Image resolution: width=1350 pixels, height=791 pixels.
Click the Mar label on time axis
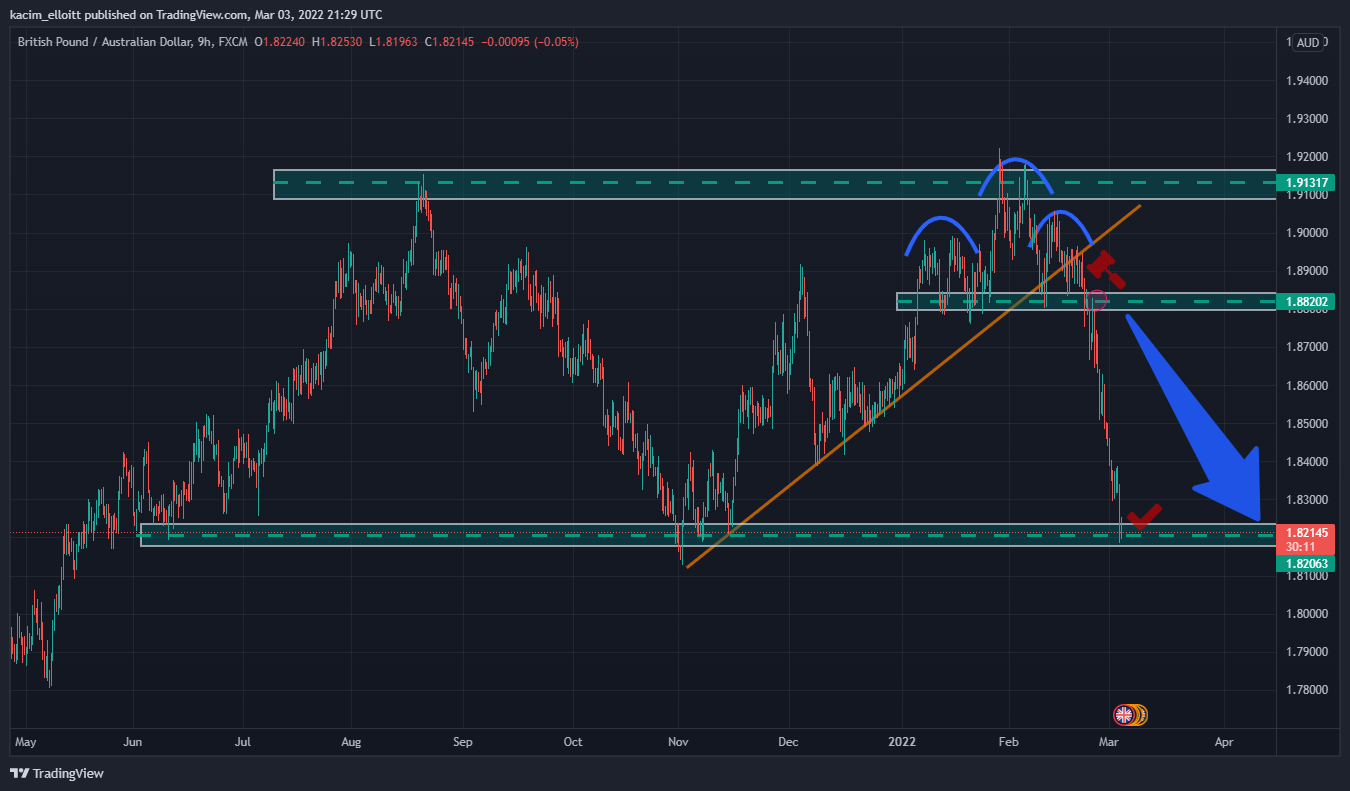coord(1108,743)
